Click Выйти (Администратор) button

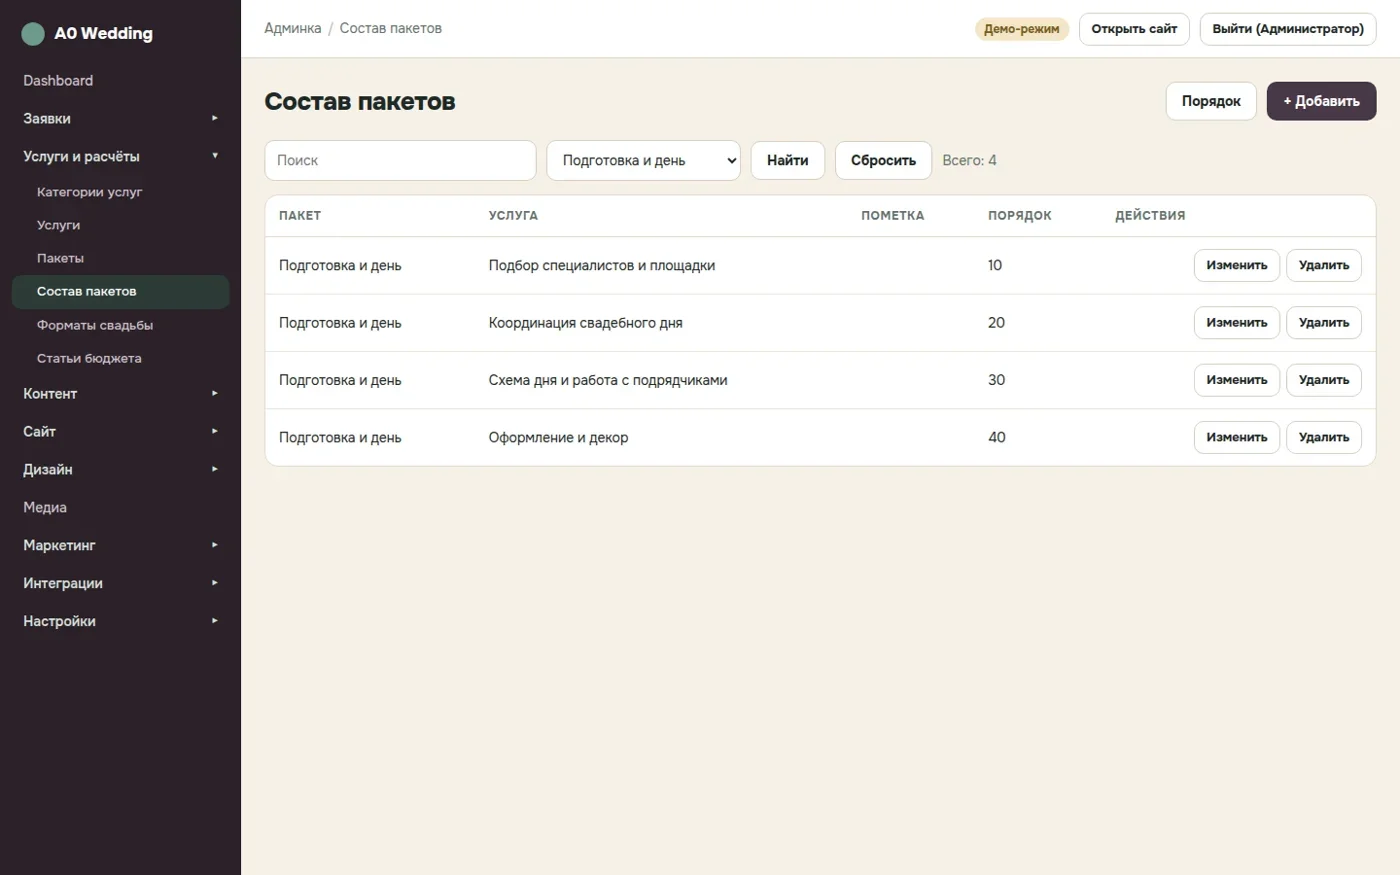point(1288,29)
